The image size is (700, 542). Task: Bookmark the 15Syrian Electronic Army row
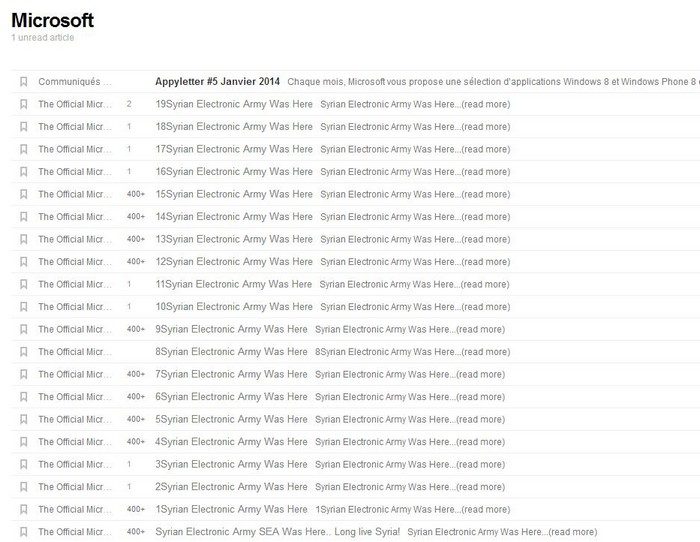[24, 194]
